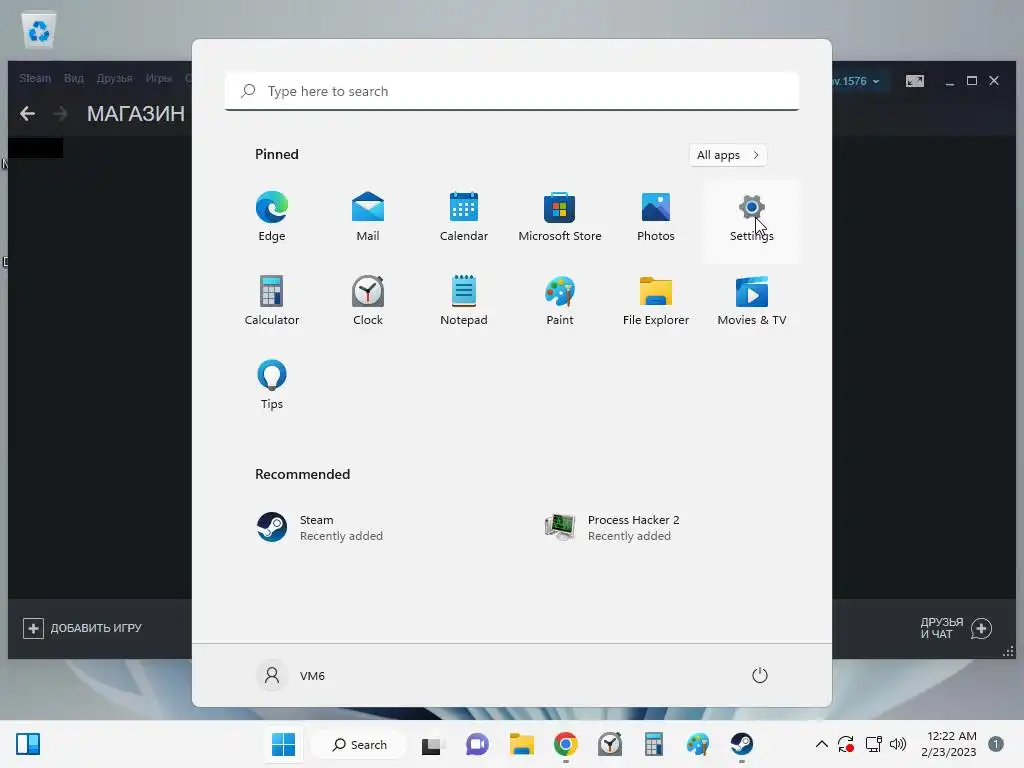Open the Recycle Bin on desktop

click(39, 31)
